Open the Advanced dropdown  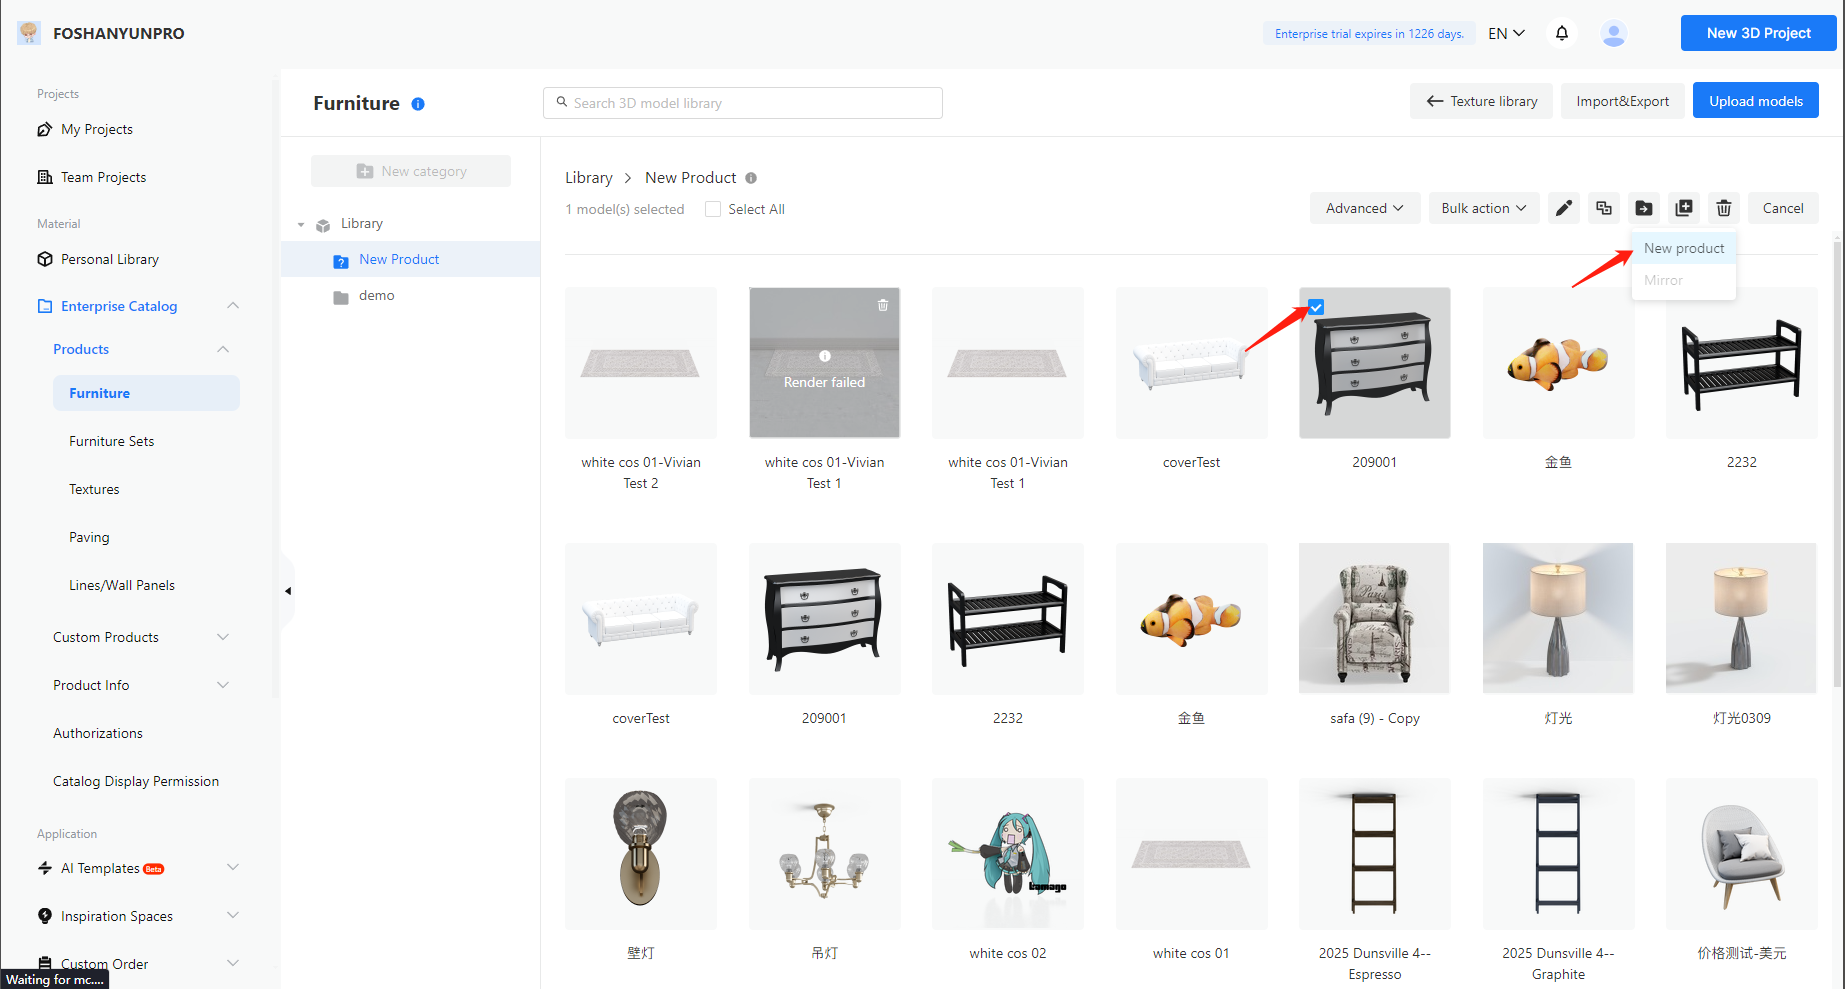[1365, 208]
